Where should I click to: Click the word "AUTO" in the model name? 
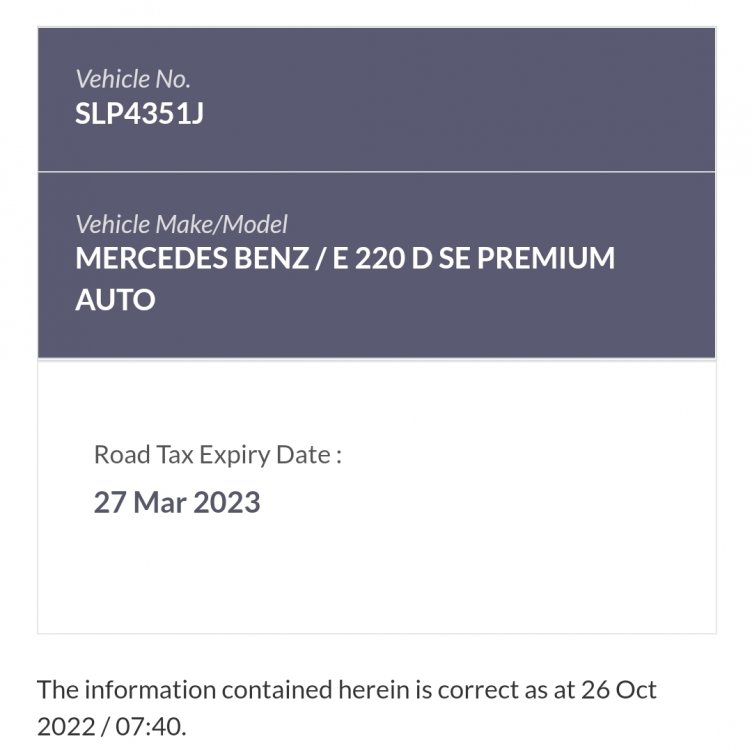(115, 300)
